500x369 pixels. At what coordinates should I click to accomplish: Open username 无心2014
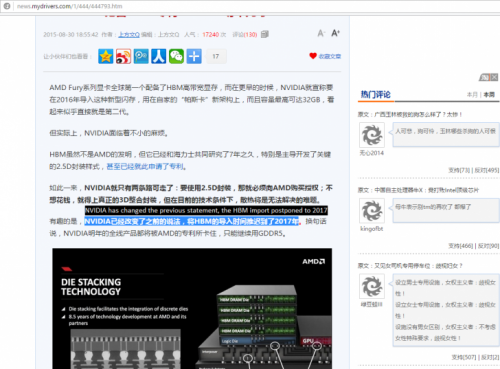coord(372,153)
